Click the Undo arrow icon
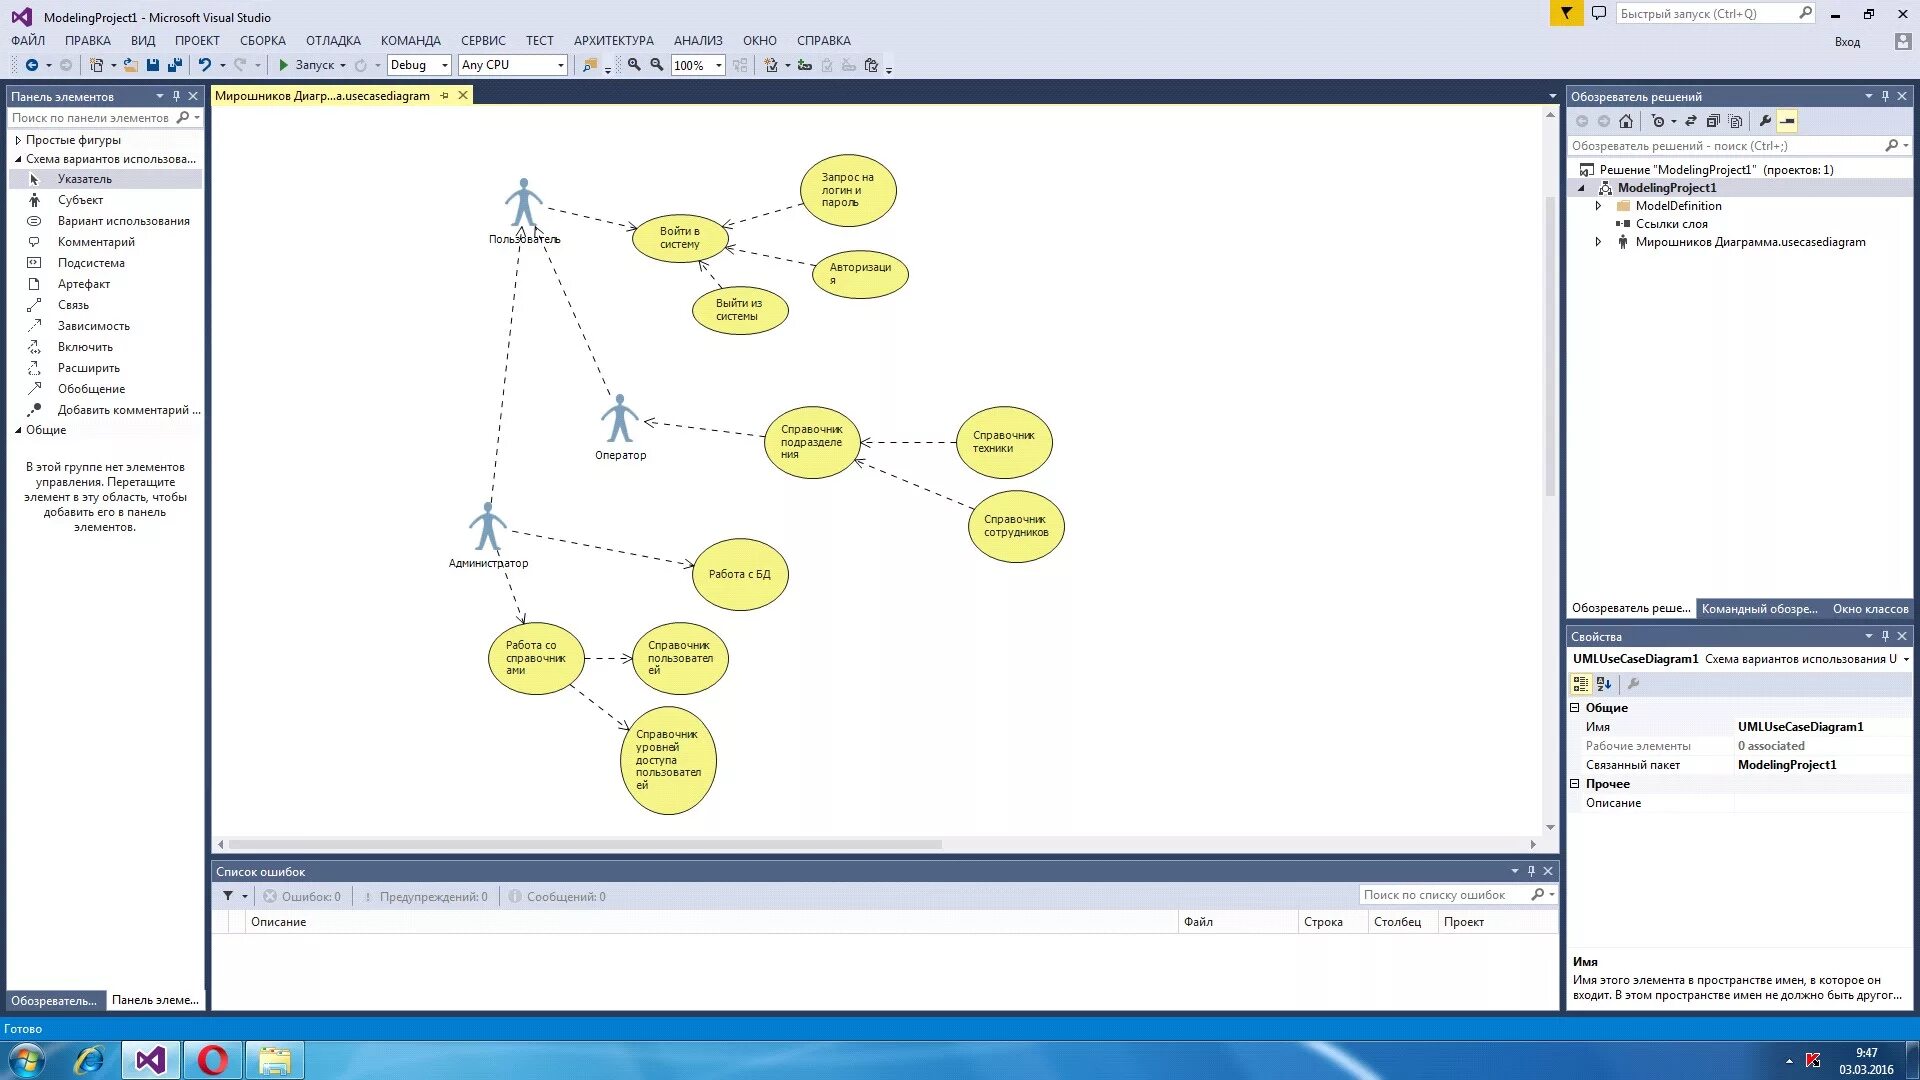The image size is (1920, 1080). (x=204, y=65)
